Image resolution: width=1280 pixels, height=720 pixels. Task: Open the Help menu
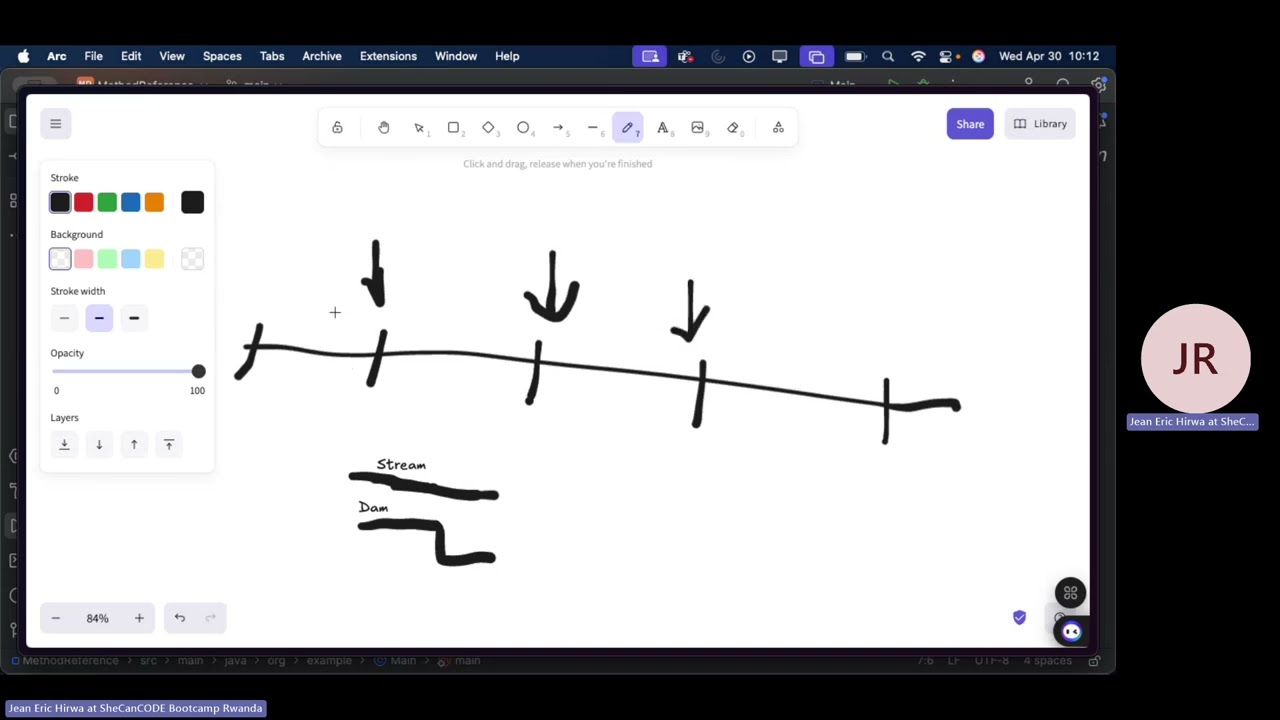click(x=507, y=56)
